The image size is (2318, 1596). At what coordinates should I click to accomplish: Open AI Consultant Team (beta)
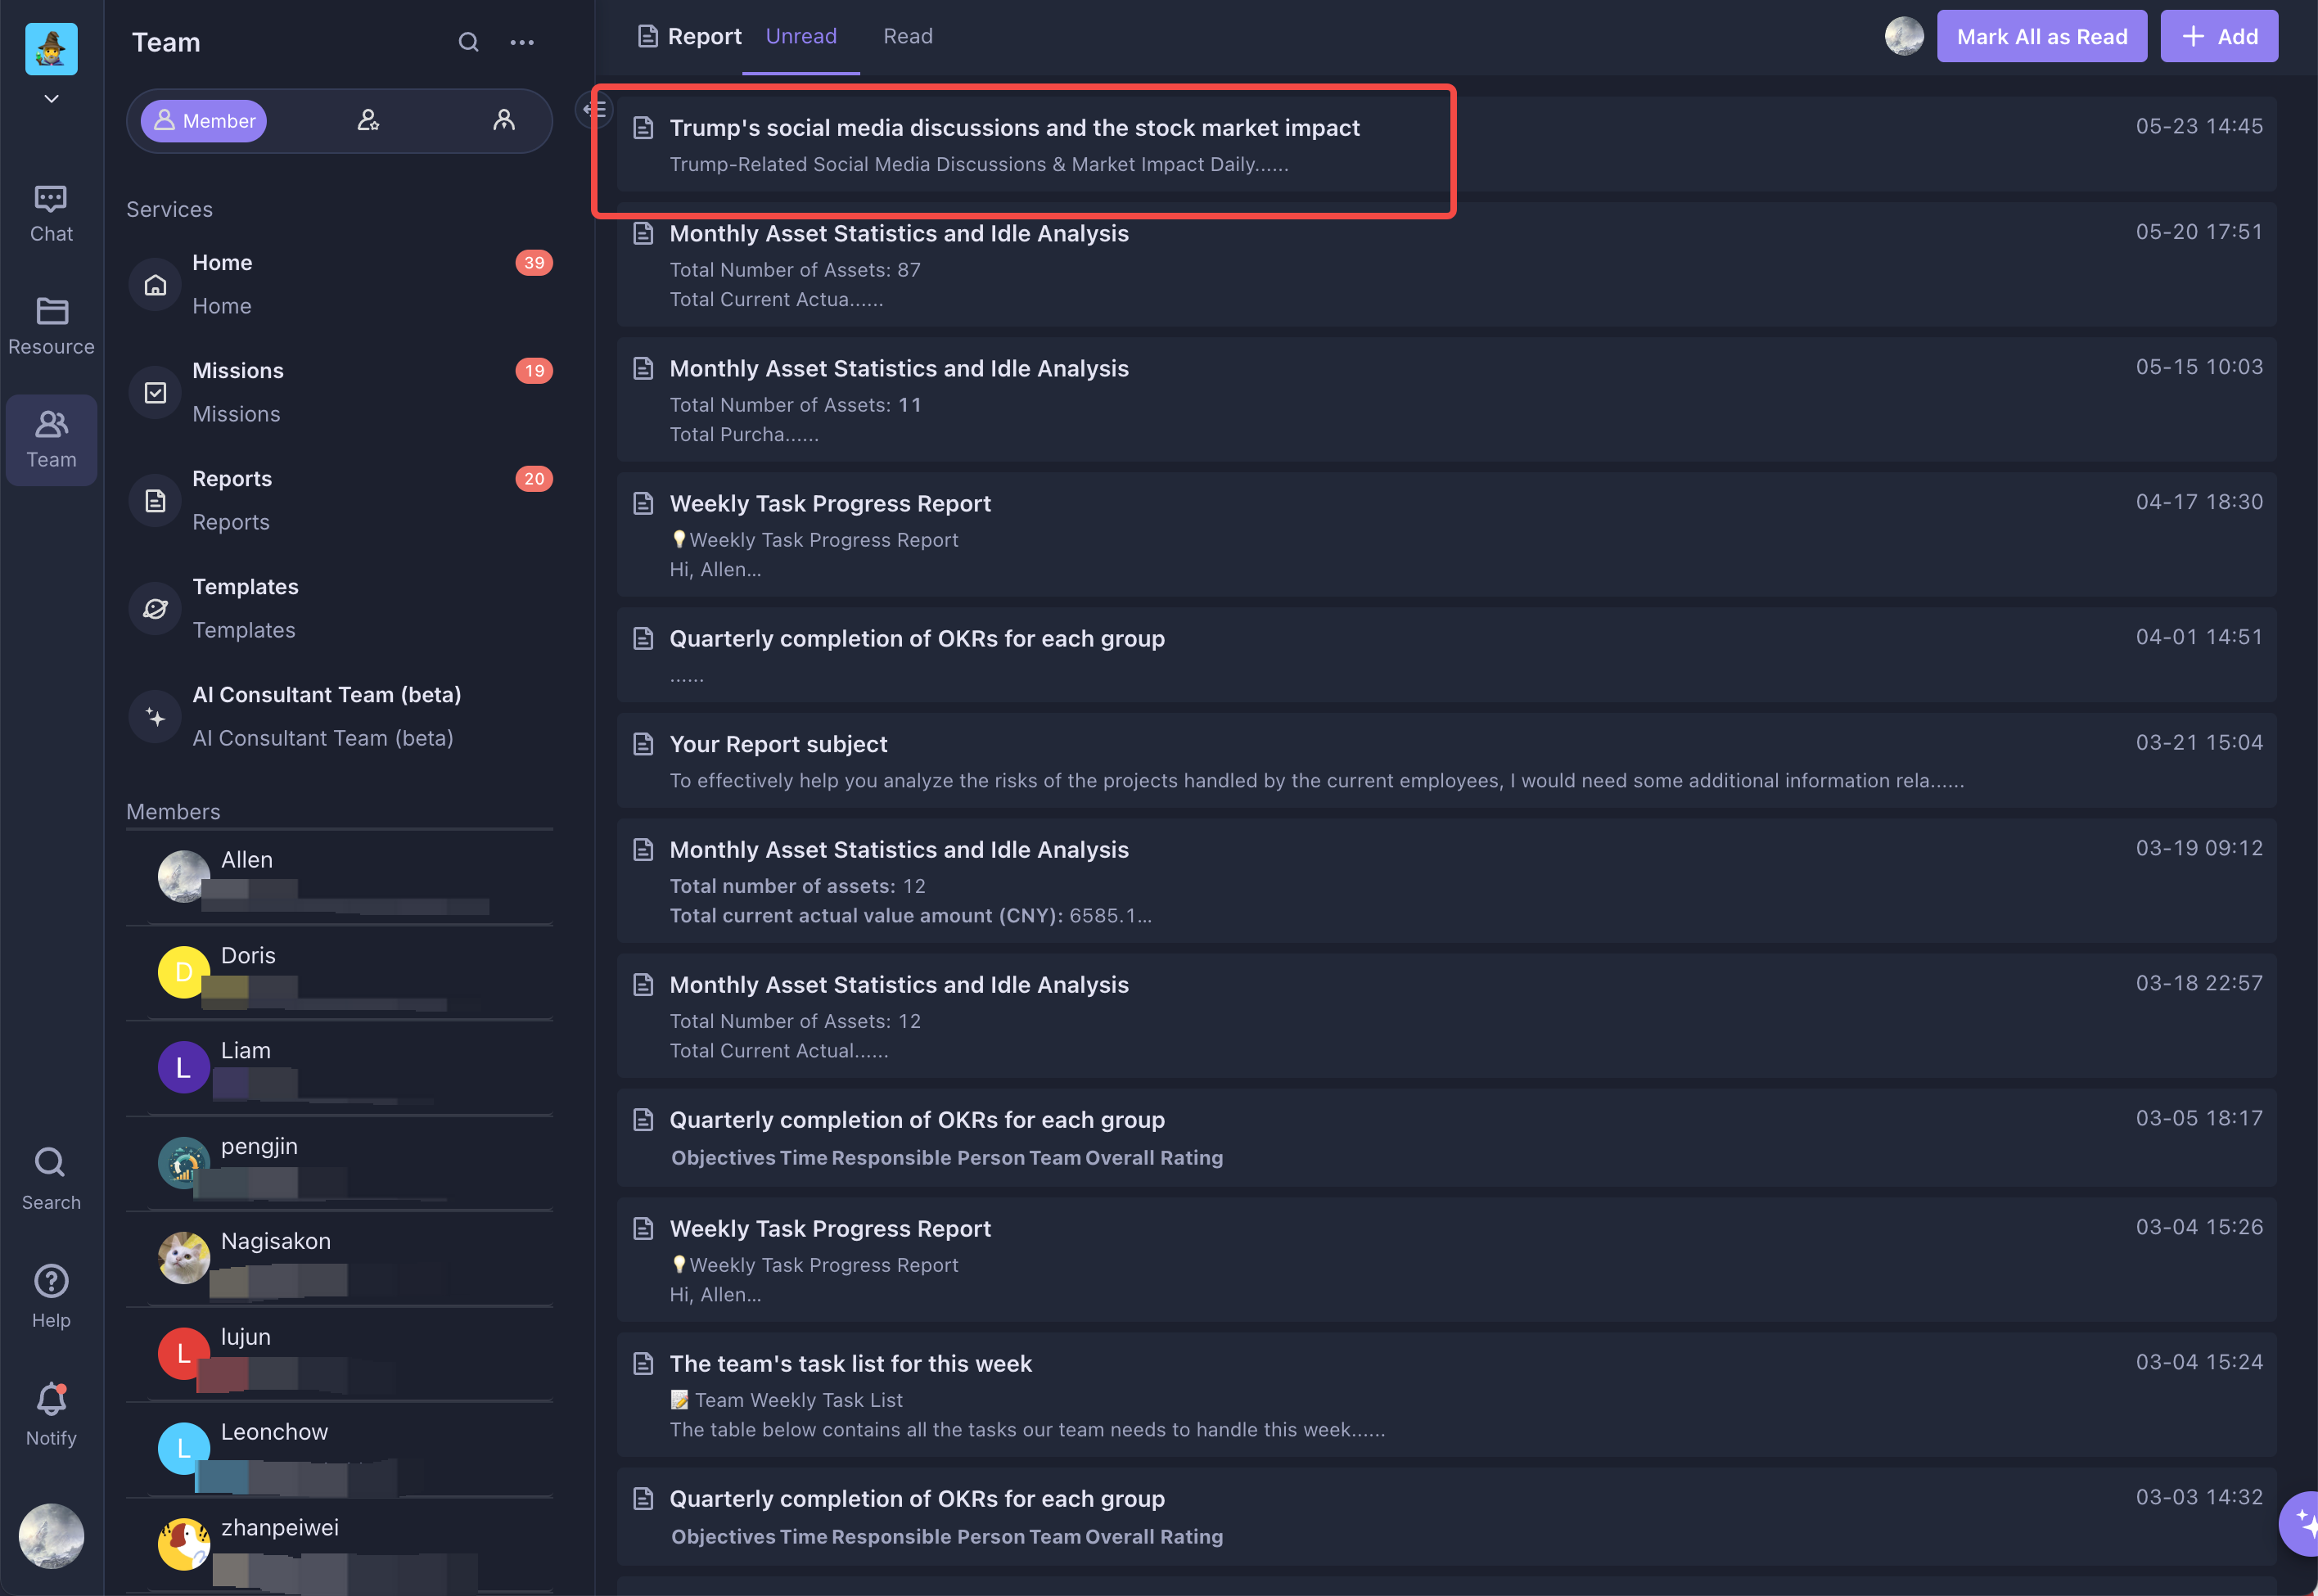[340, 716]
